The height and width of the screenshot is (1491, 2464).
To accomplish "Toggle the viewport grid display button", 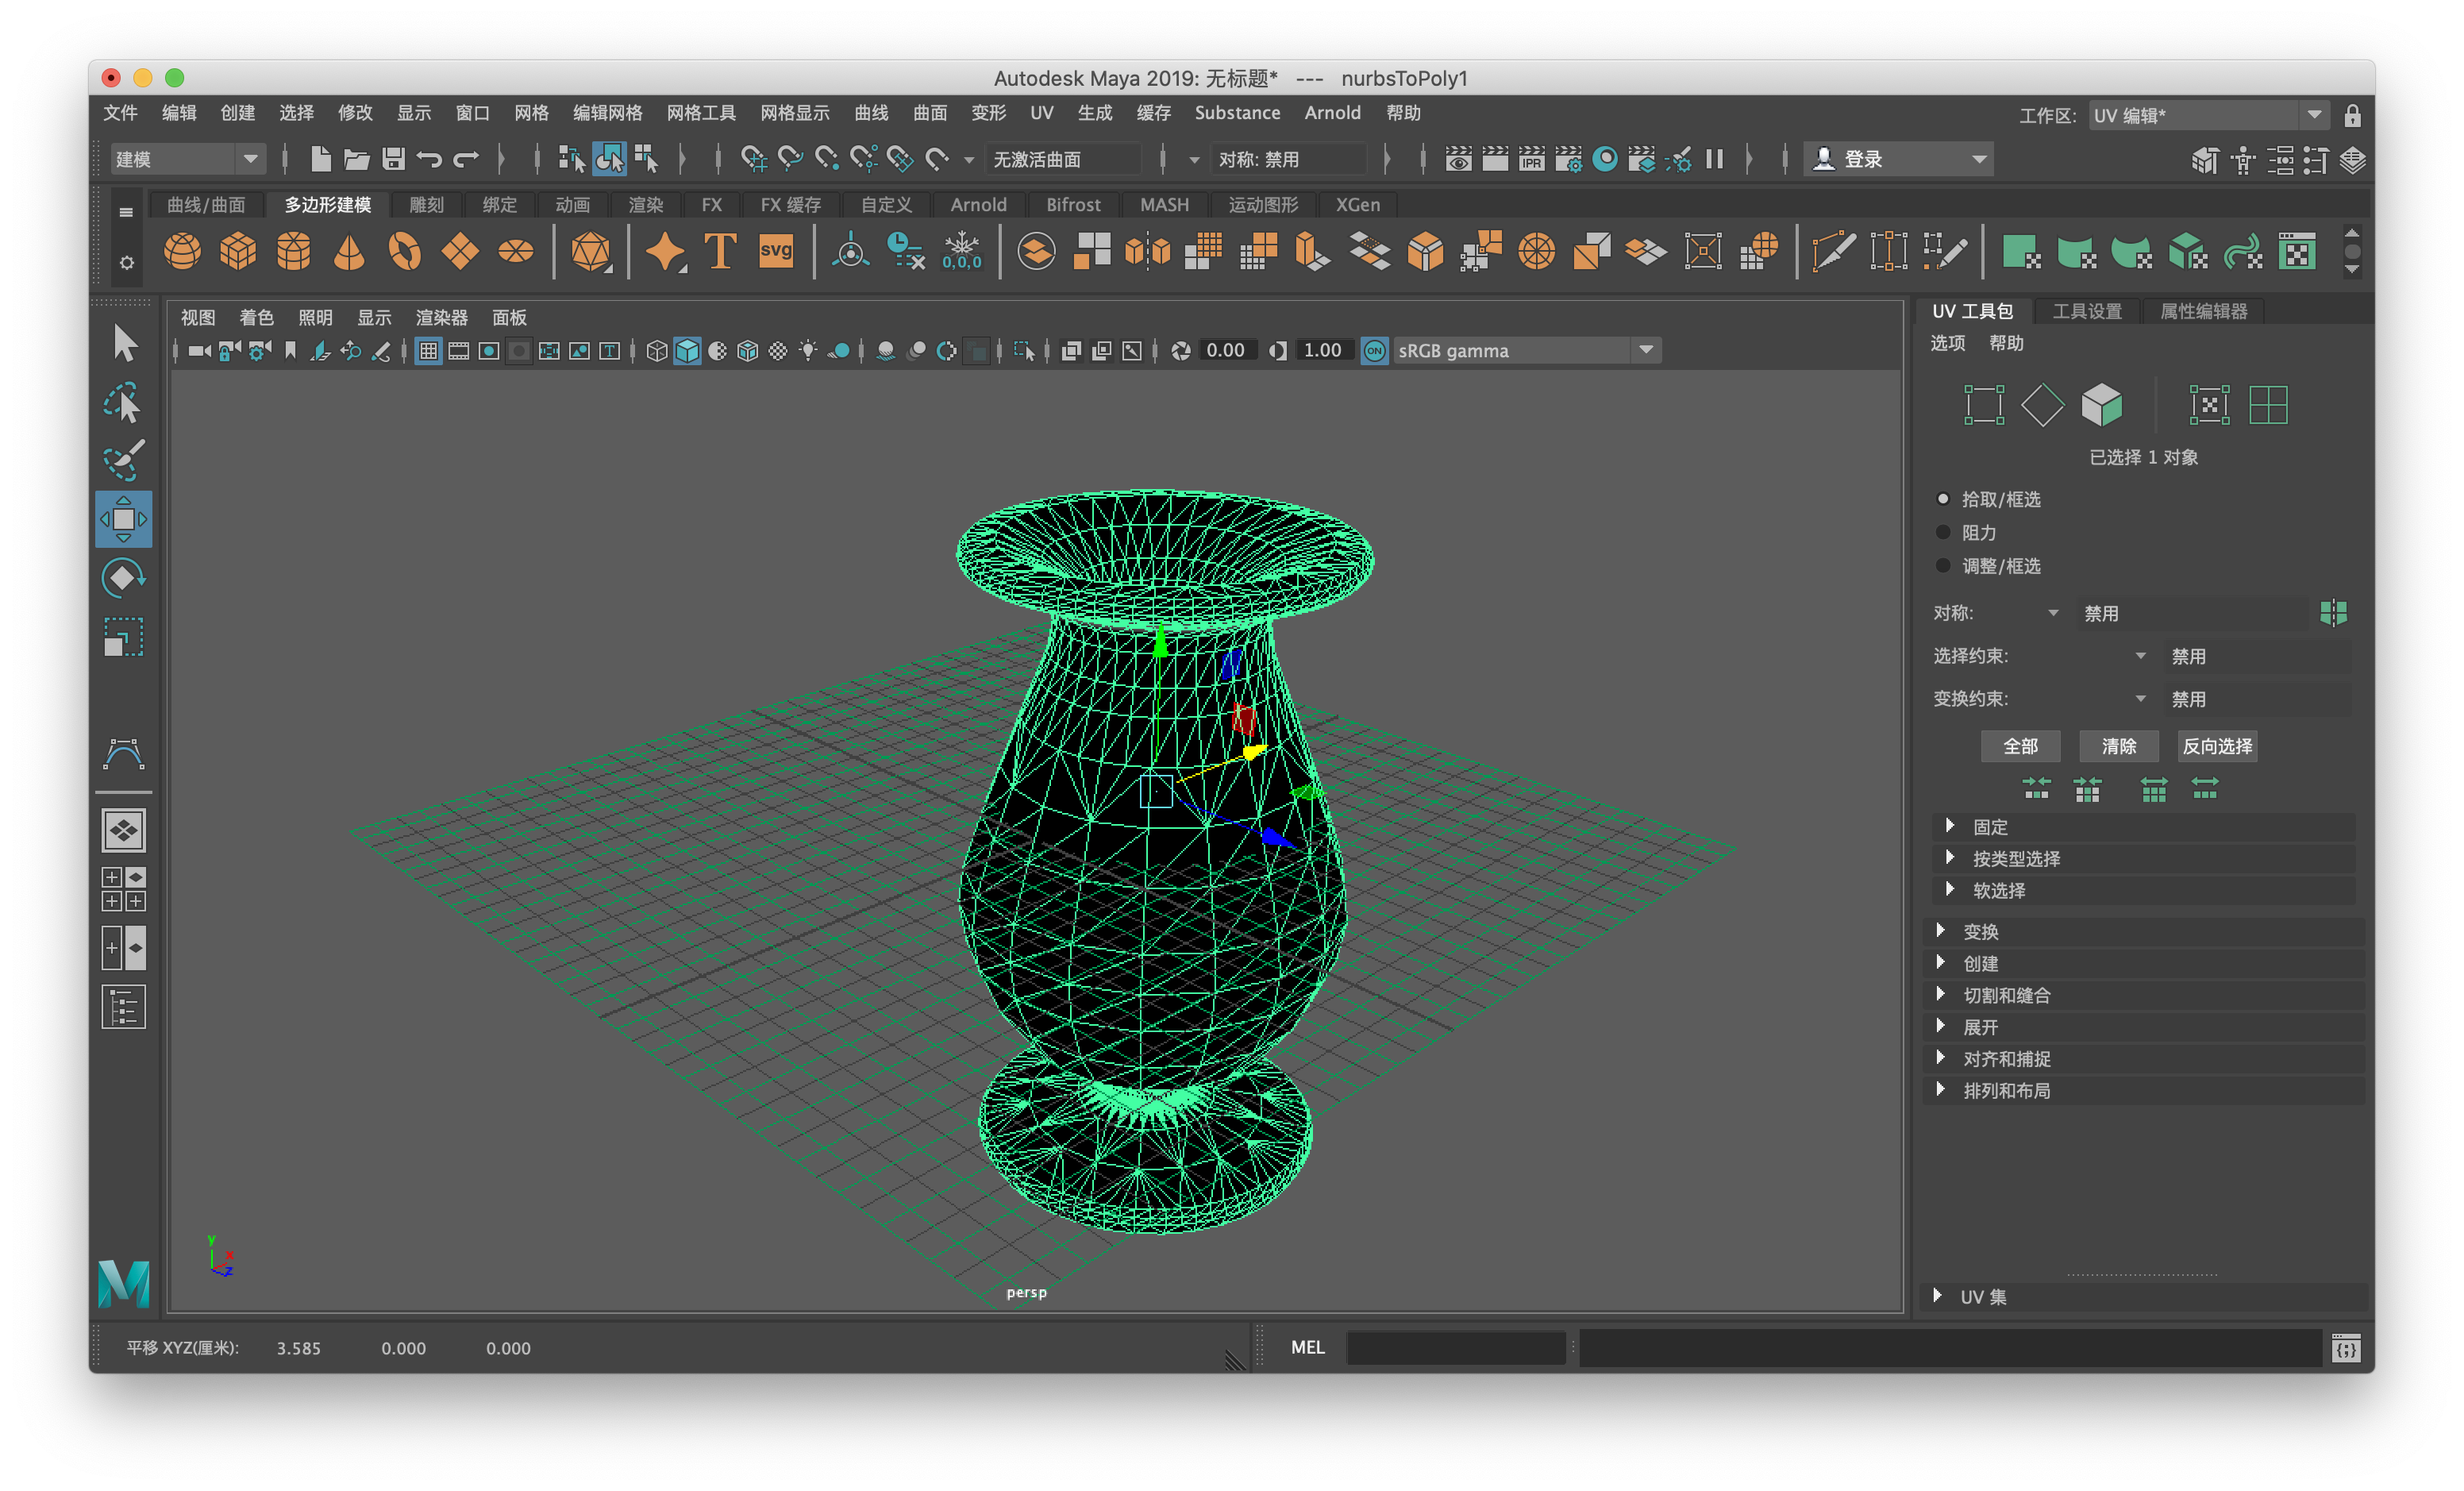I will (x=428, y=351).
